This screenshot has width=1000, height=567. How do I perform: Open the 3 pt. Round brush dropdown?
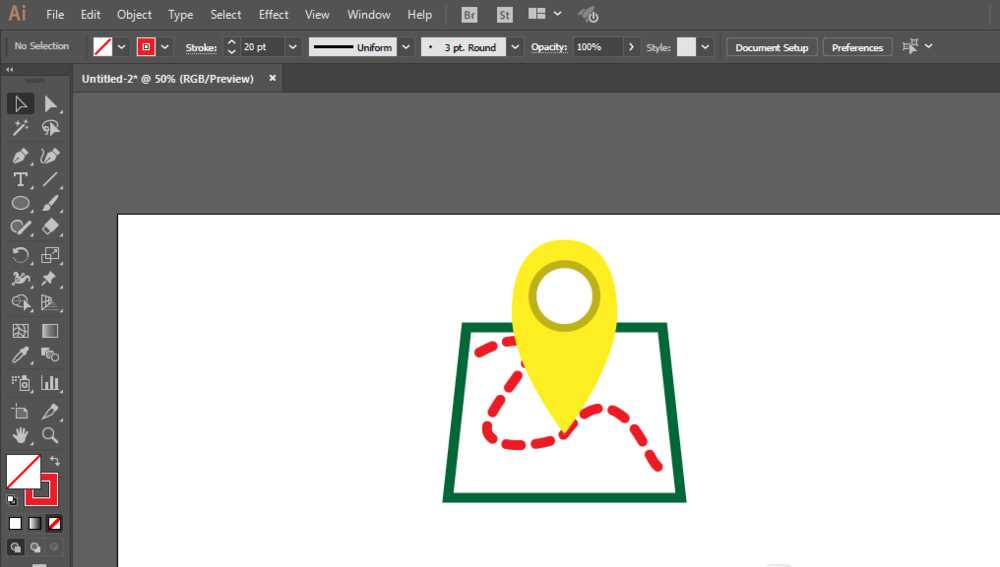[515, 47]
